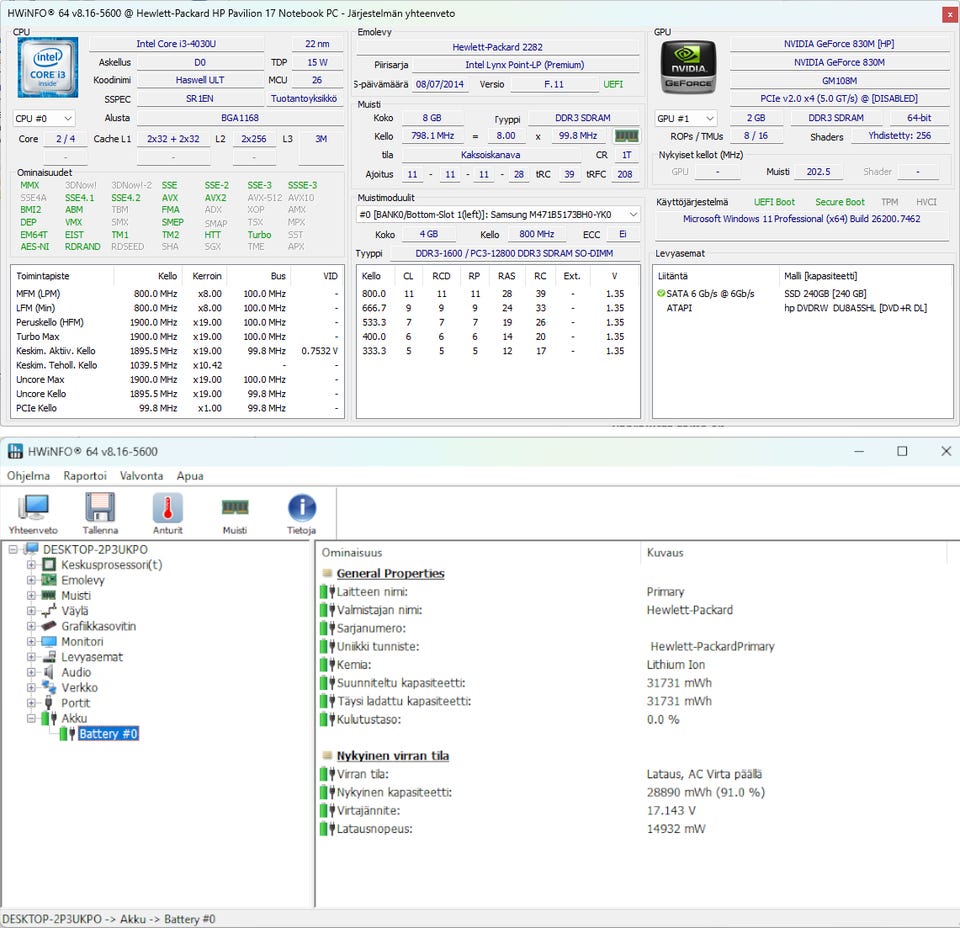Open the memory module slot dropdown
Screen dimensions: 960x928
499,215
